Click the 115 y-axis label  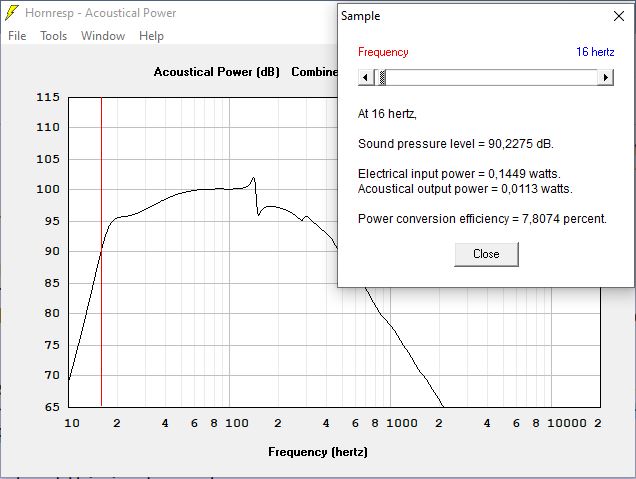(x=48, y=97)
